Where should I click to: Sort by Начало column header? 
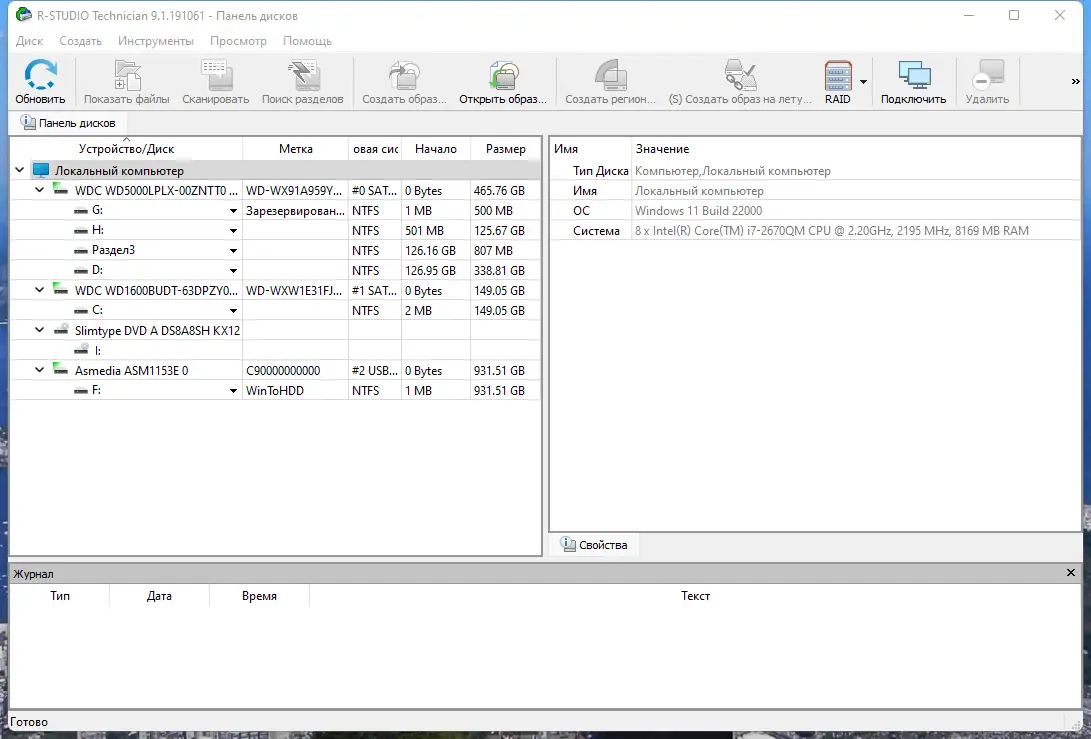[x=436, y=149]
